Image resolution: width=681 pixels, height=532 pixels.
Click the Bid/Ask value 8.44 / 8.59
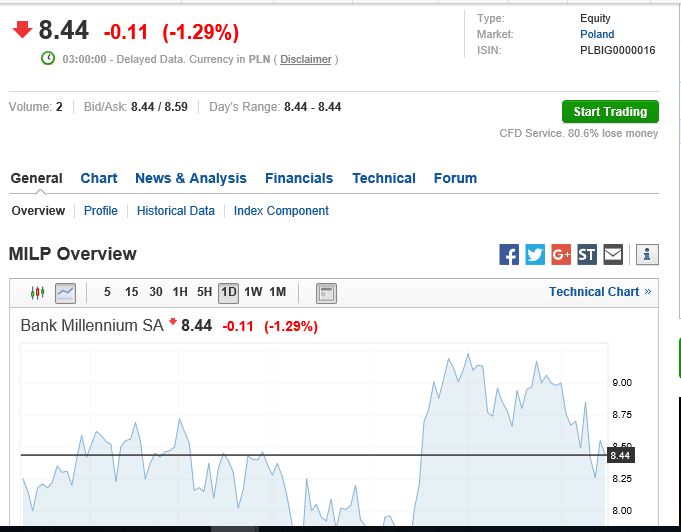pyautogui.click(x=159, y=107)
